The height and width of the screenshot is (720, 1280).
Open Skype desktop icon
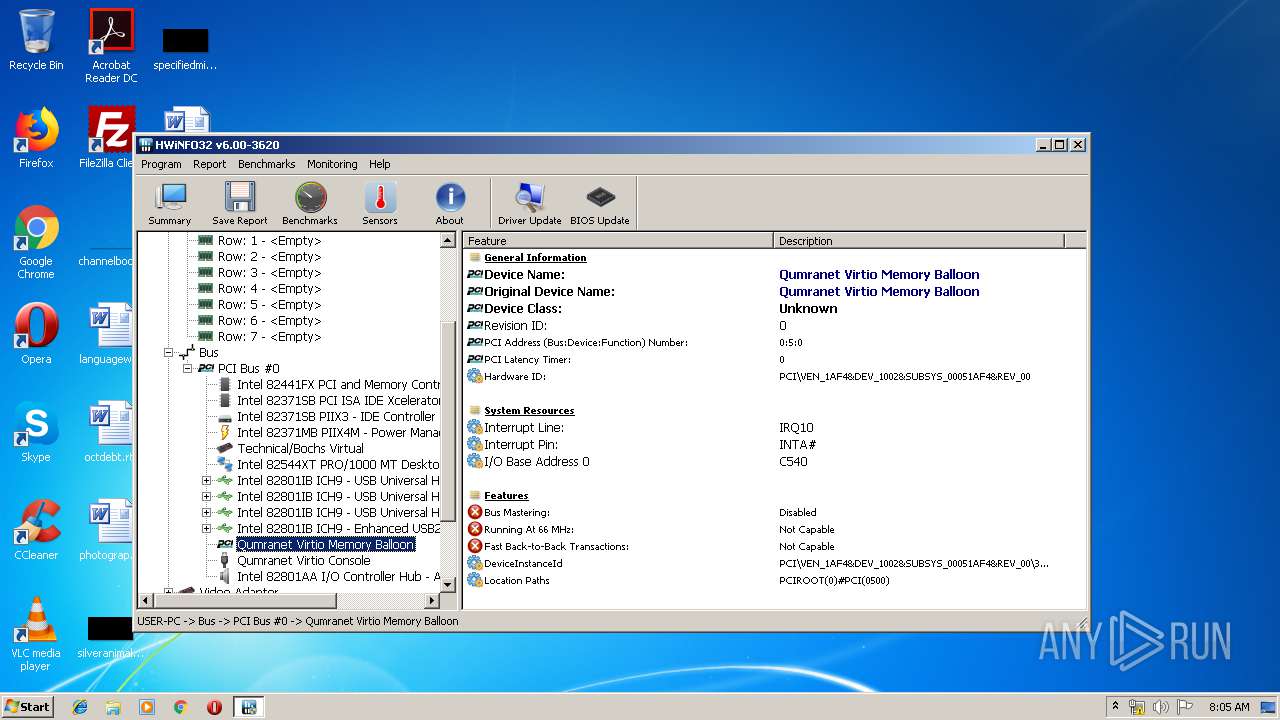pos(36,432)
